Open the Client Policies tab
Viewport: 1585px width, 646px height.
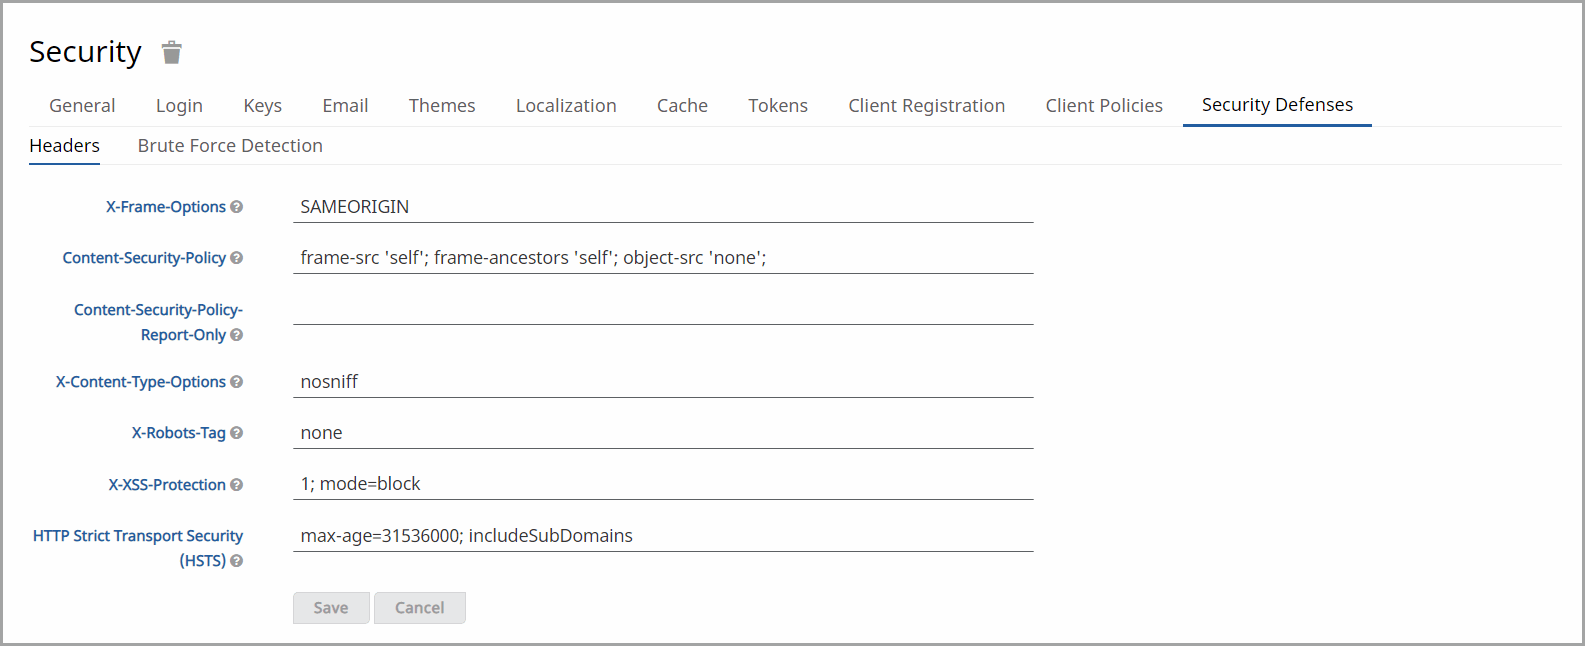1104,106
